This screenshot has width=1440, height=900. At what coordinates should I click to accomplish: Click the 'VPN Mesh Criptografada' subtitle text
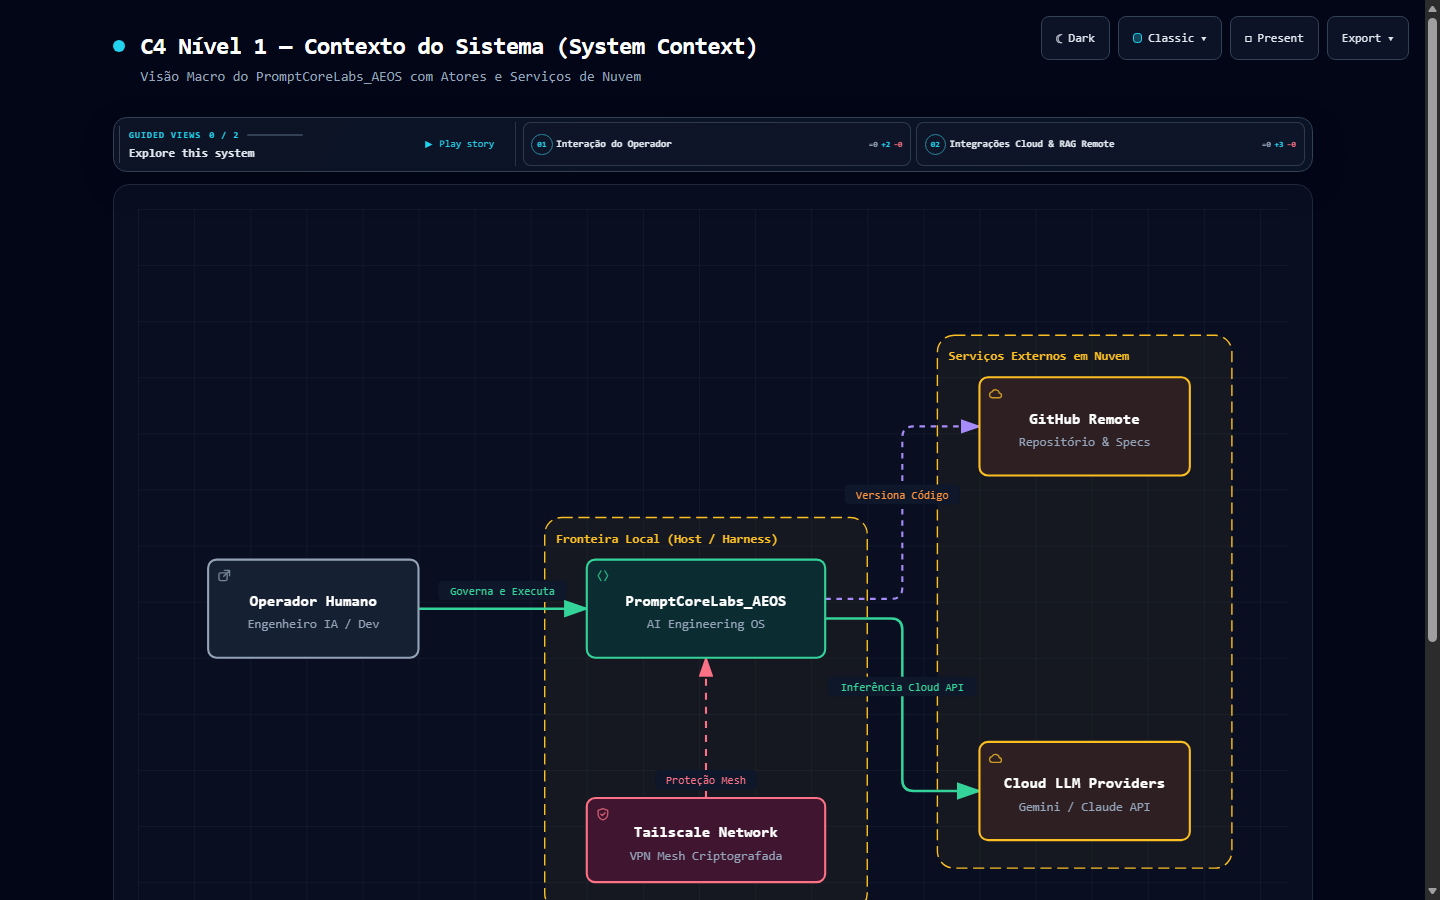[706, 856]
